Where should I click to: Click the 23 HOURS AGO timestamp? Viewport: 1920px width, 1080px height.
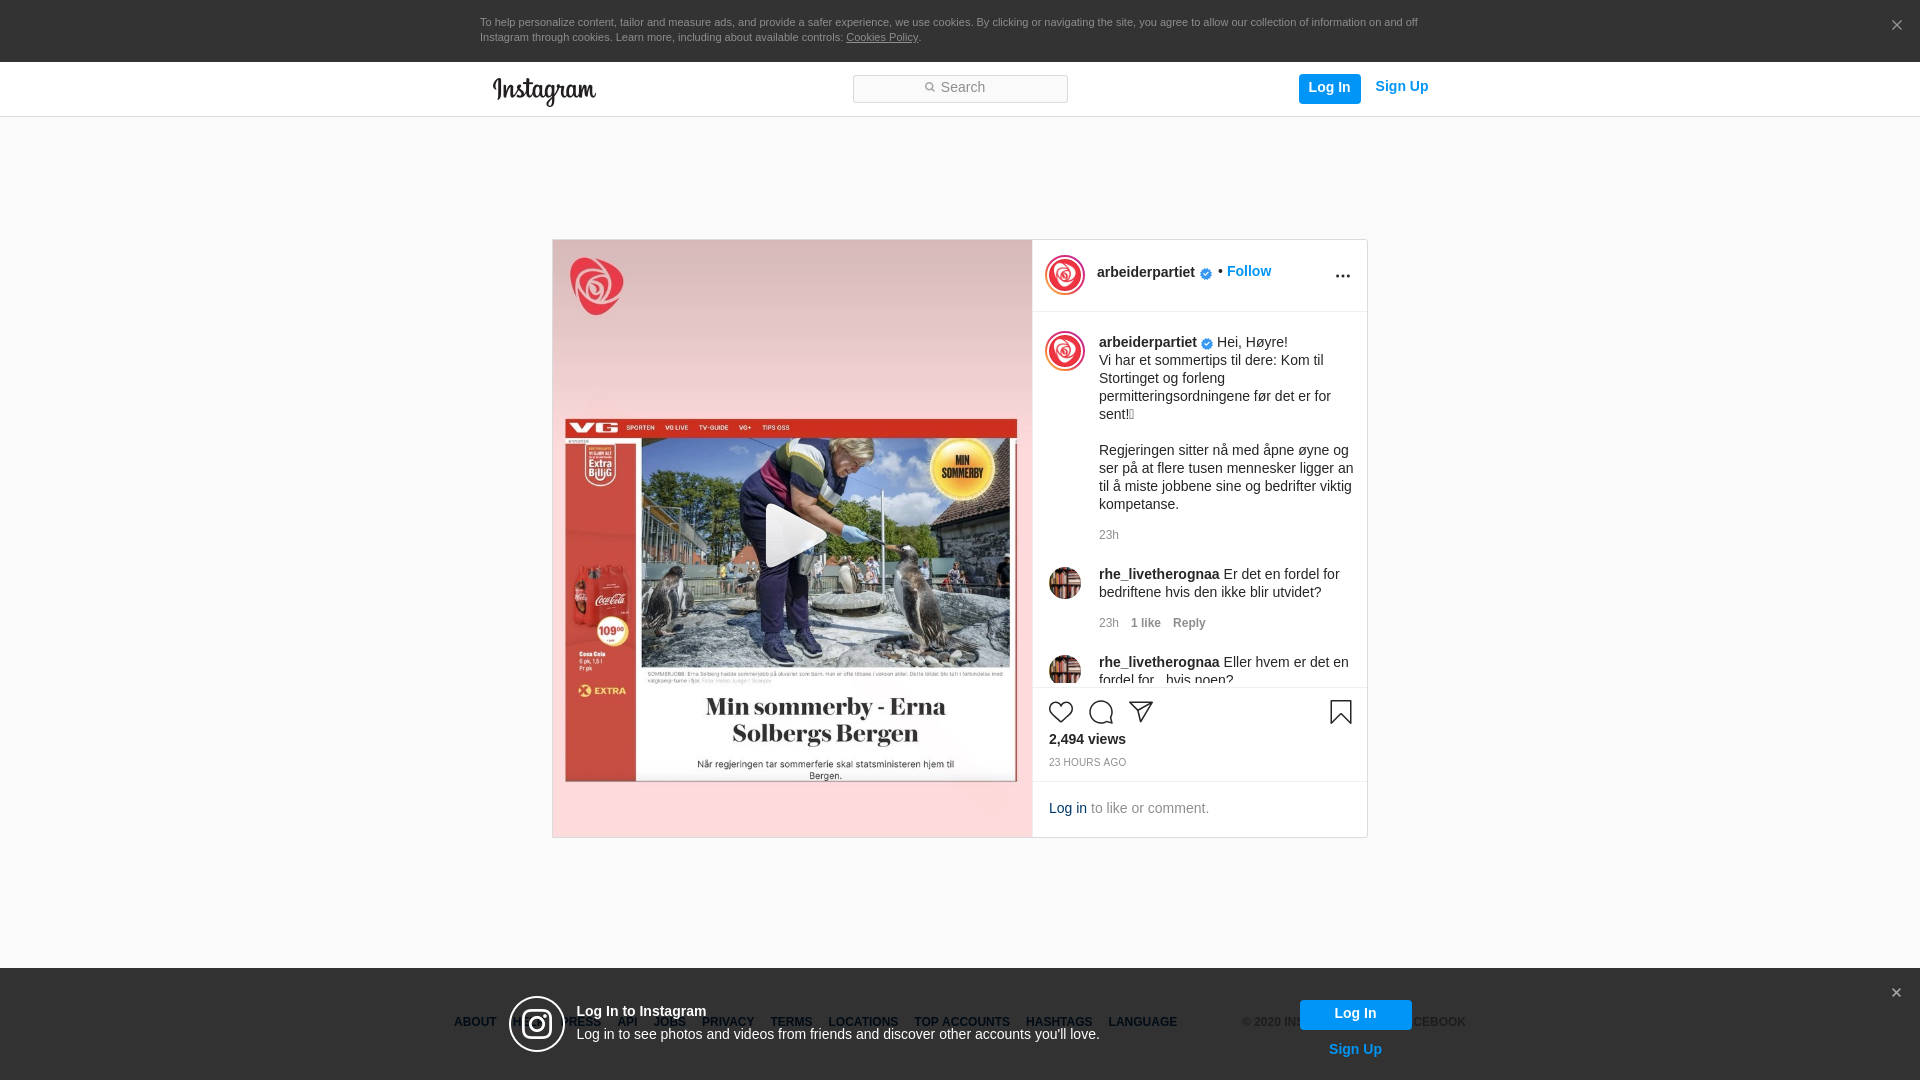click(x=1087, y=763)
